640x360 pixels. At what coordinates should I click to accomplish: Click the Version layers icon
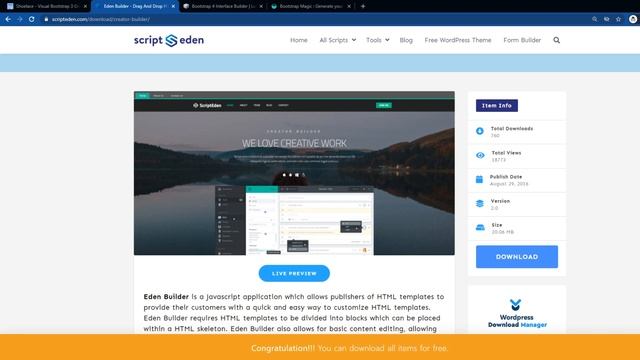point(480,203)
